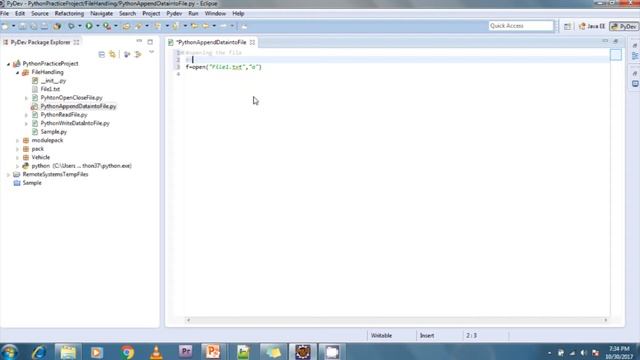Minimize the editor area
This screenshot has height=360, width=640.
(x=605, y=41)
